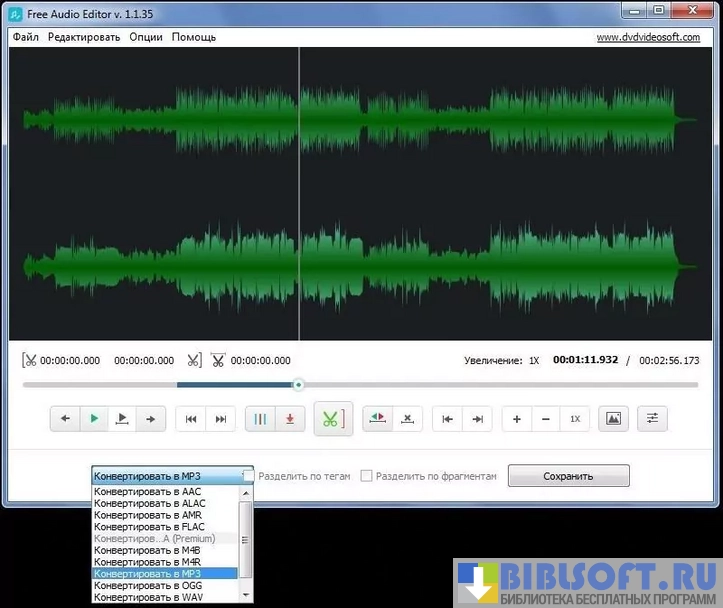Click the playback position slider handle

[x=298, y=384]
